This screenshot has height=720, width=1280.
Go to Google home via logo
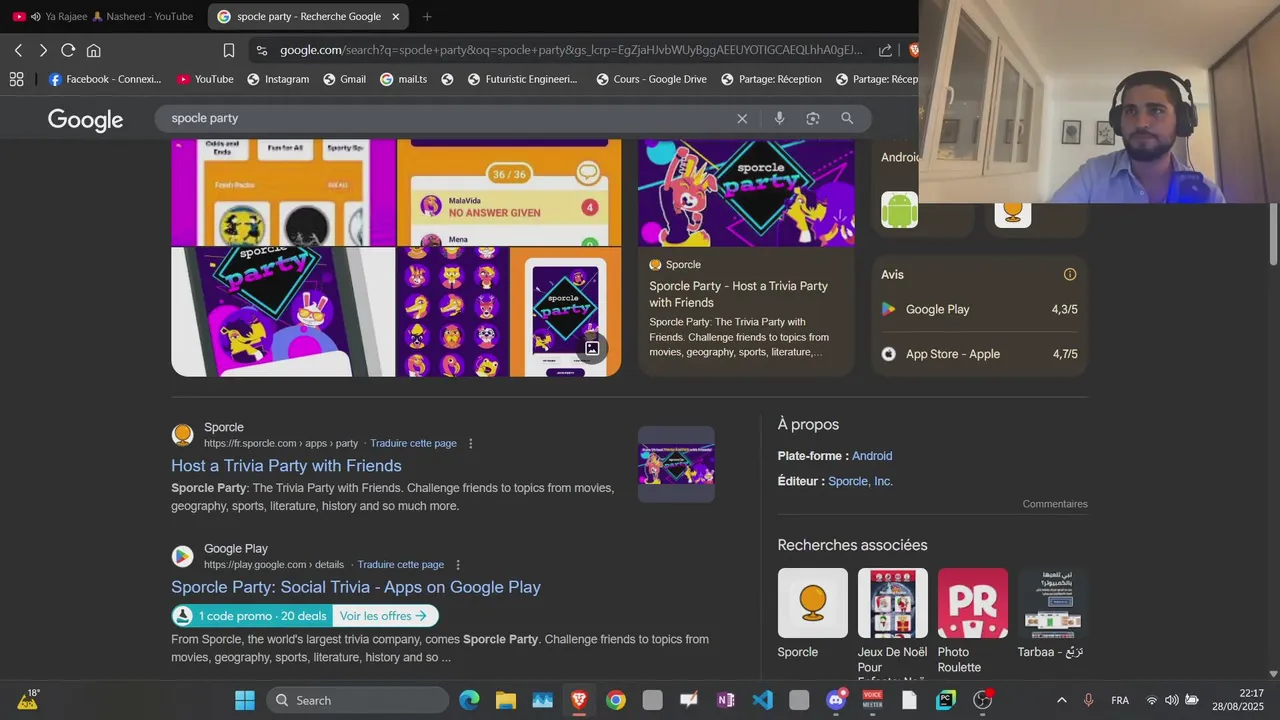pos(85,120)
